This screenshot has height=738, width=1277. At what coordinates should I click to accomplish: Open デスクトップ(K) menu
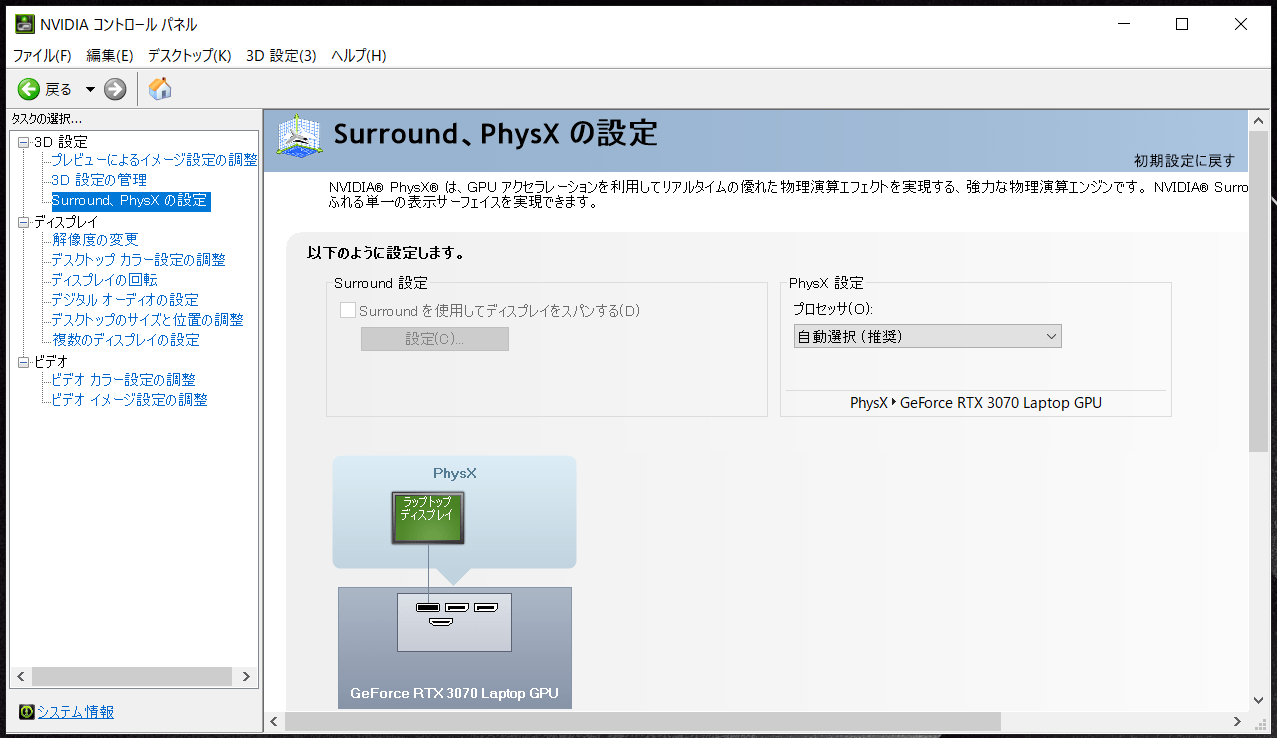tap(189, 56)
